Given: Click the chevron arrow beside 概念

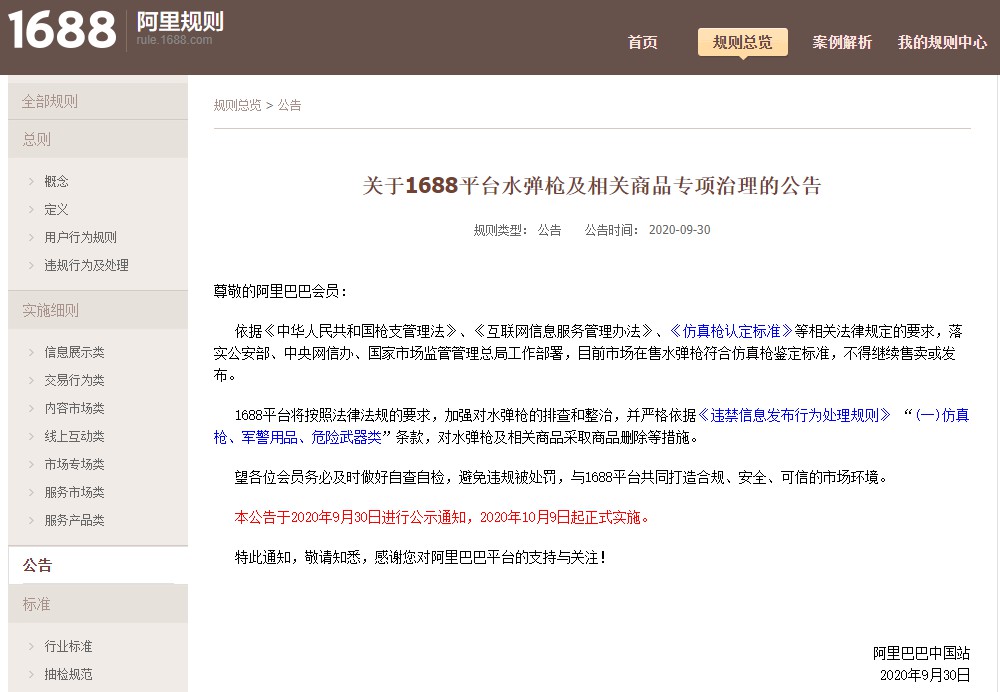Looking at the screenshot, I should tap(31, 181).
